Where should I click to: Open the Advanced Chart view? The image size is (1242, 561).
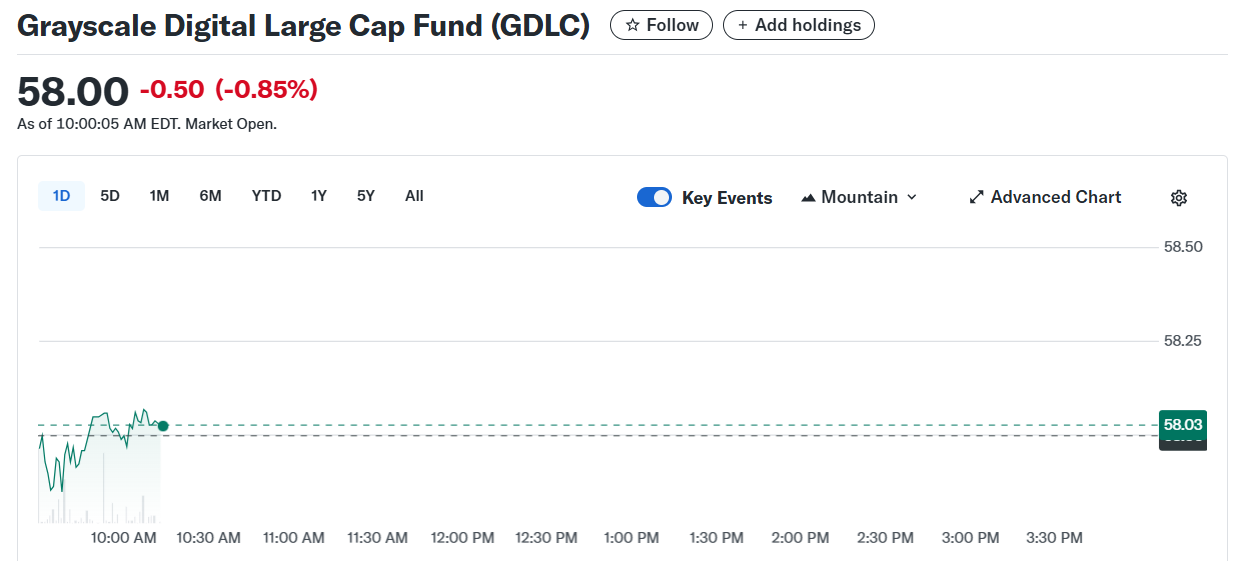pyautogui.click(x=1045, y=197)
